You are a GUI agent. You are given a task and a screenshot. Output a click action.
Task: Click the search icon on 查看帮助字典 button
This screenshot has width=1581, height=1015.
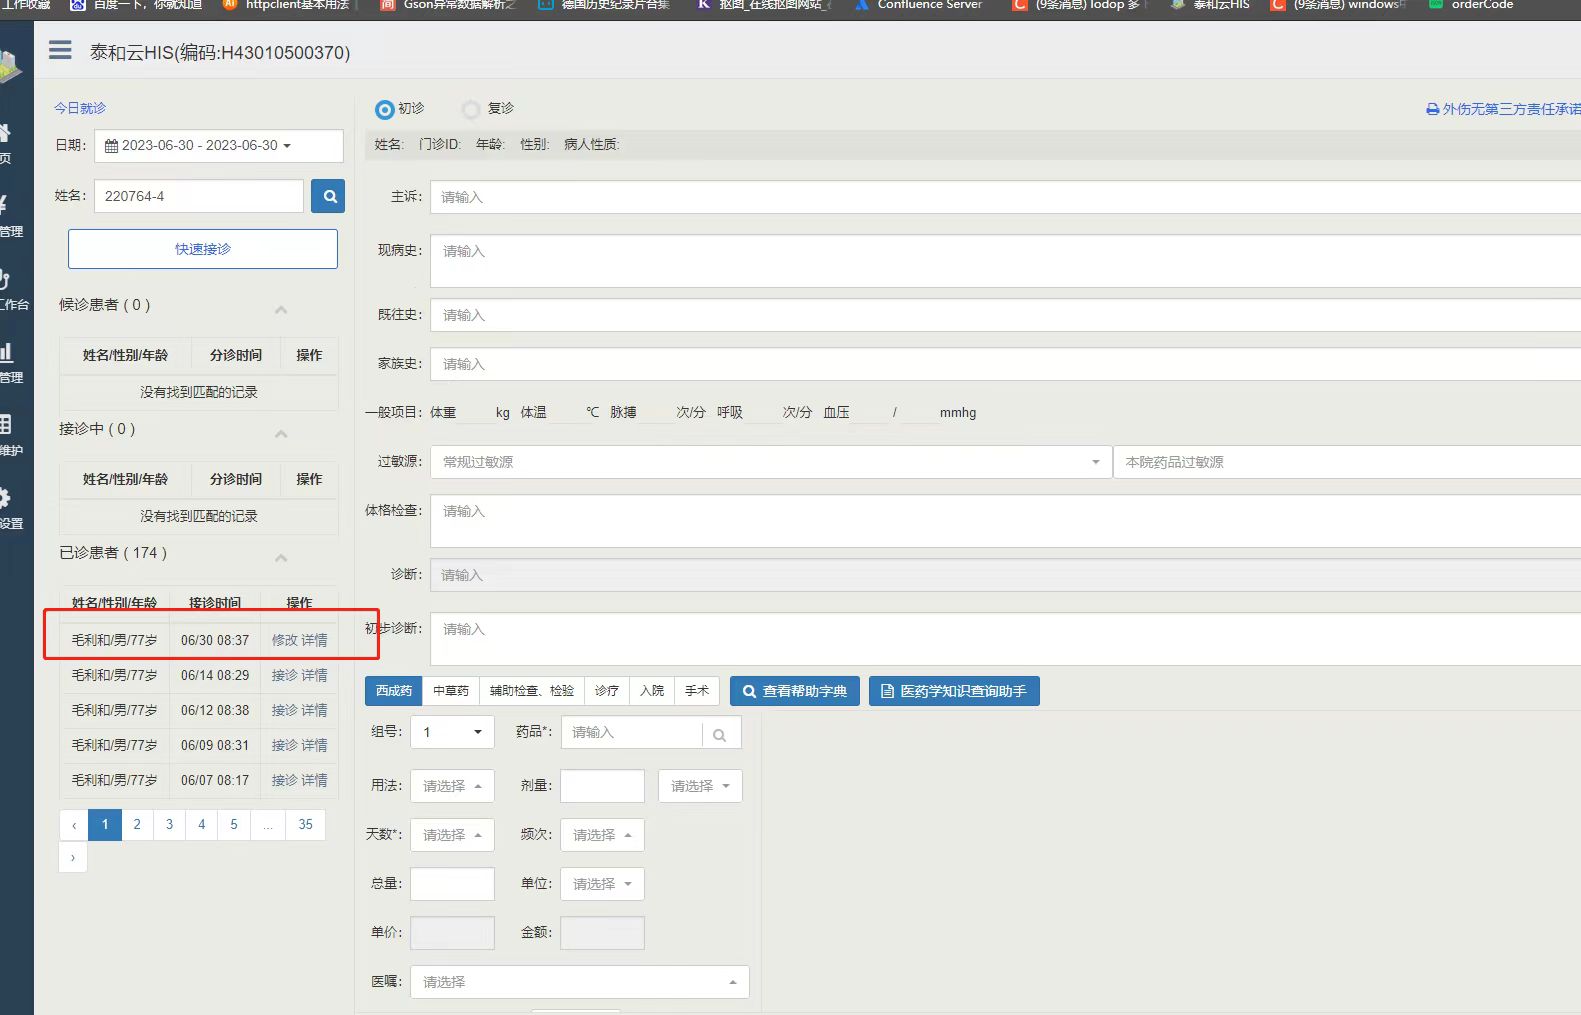point(749,691)
